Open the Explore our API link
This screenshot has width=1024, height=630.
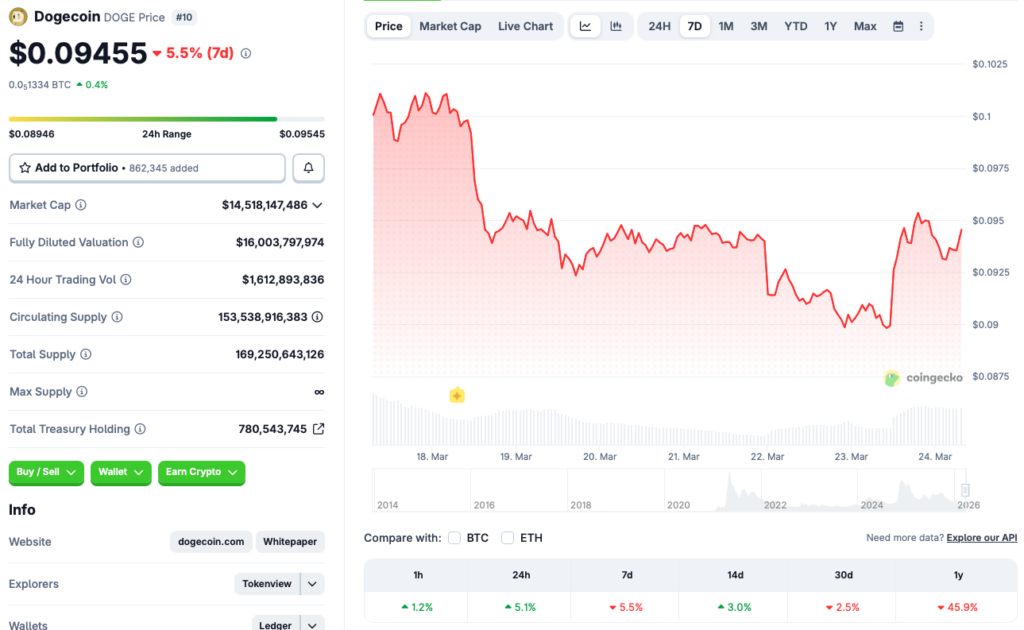point(981,537)
